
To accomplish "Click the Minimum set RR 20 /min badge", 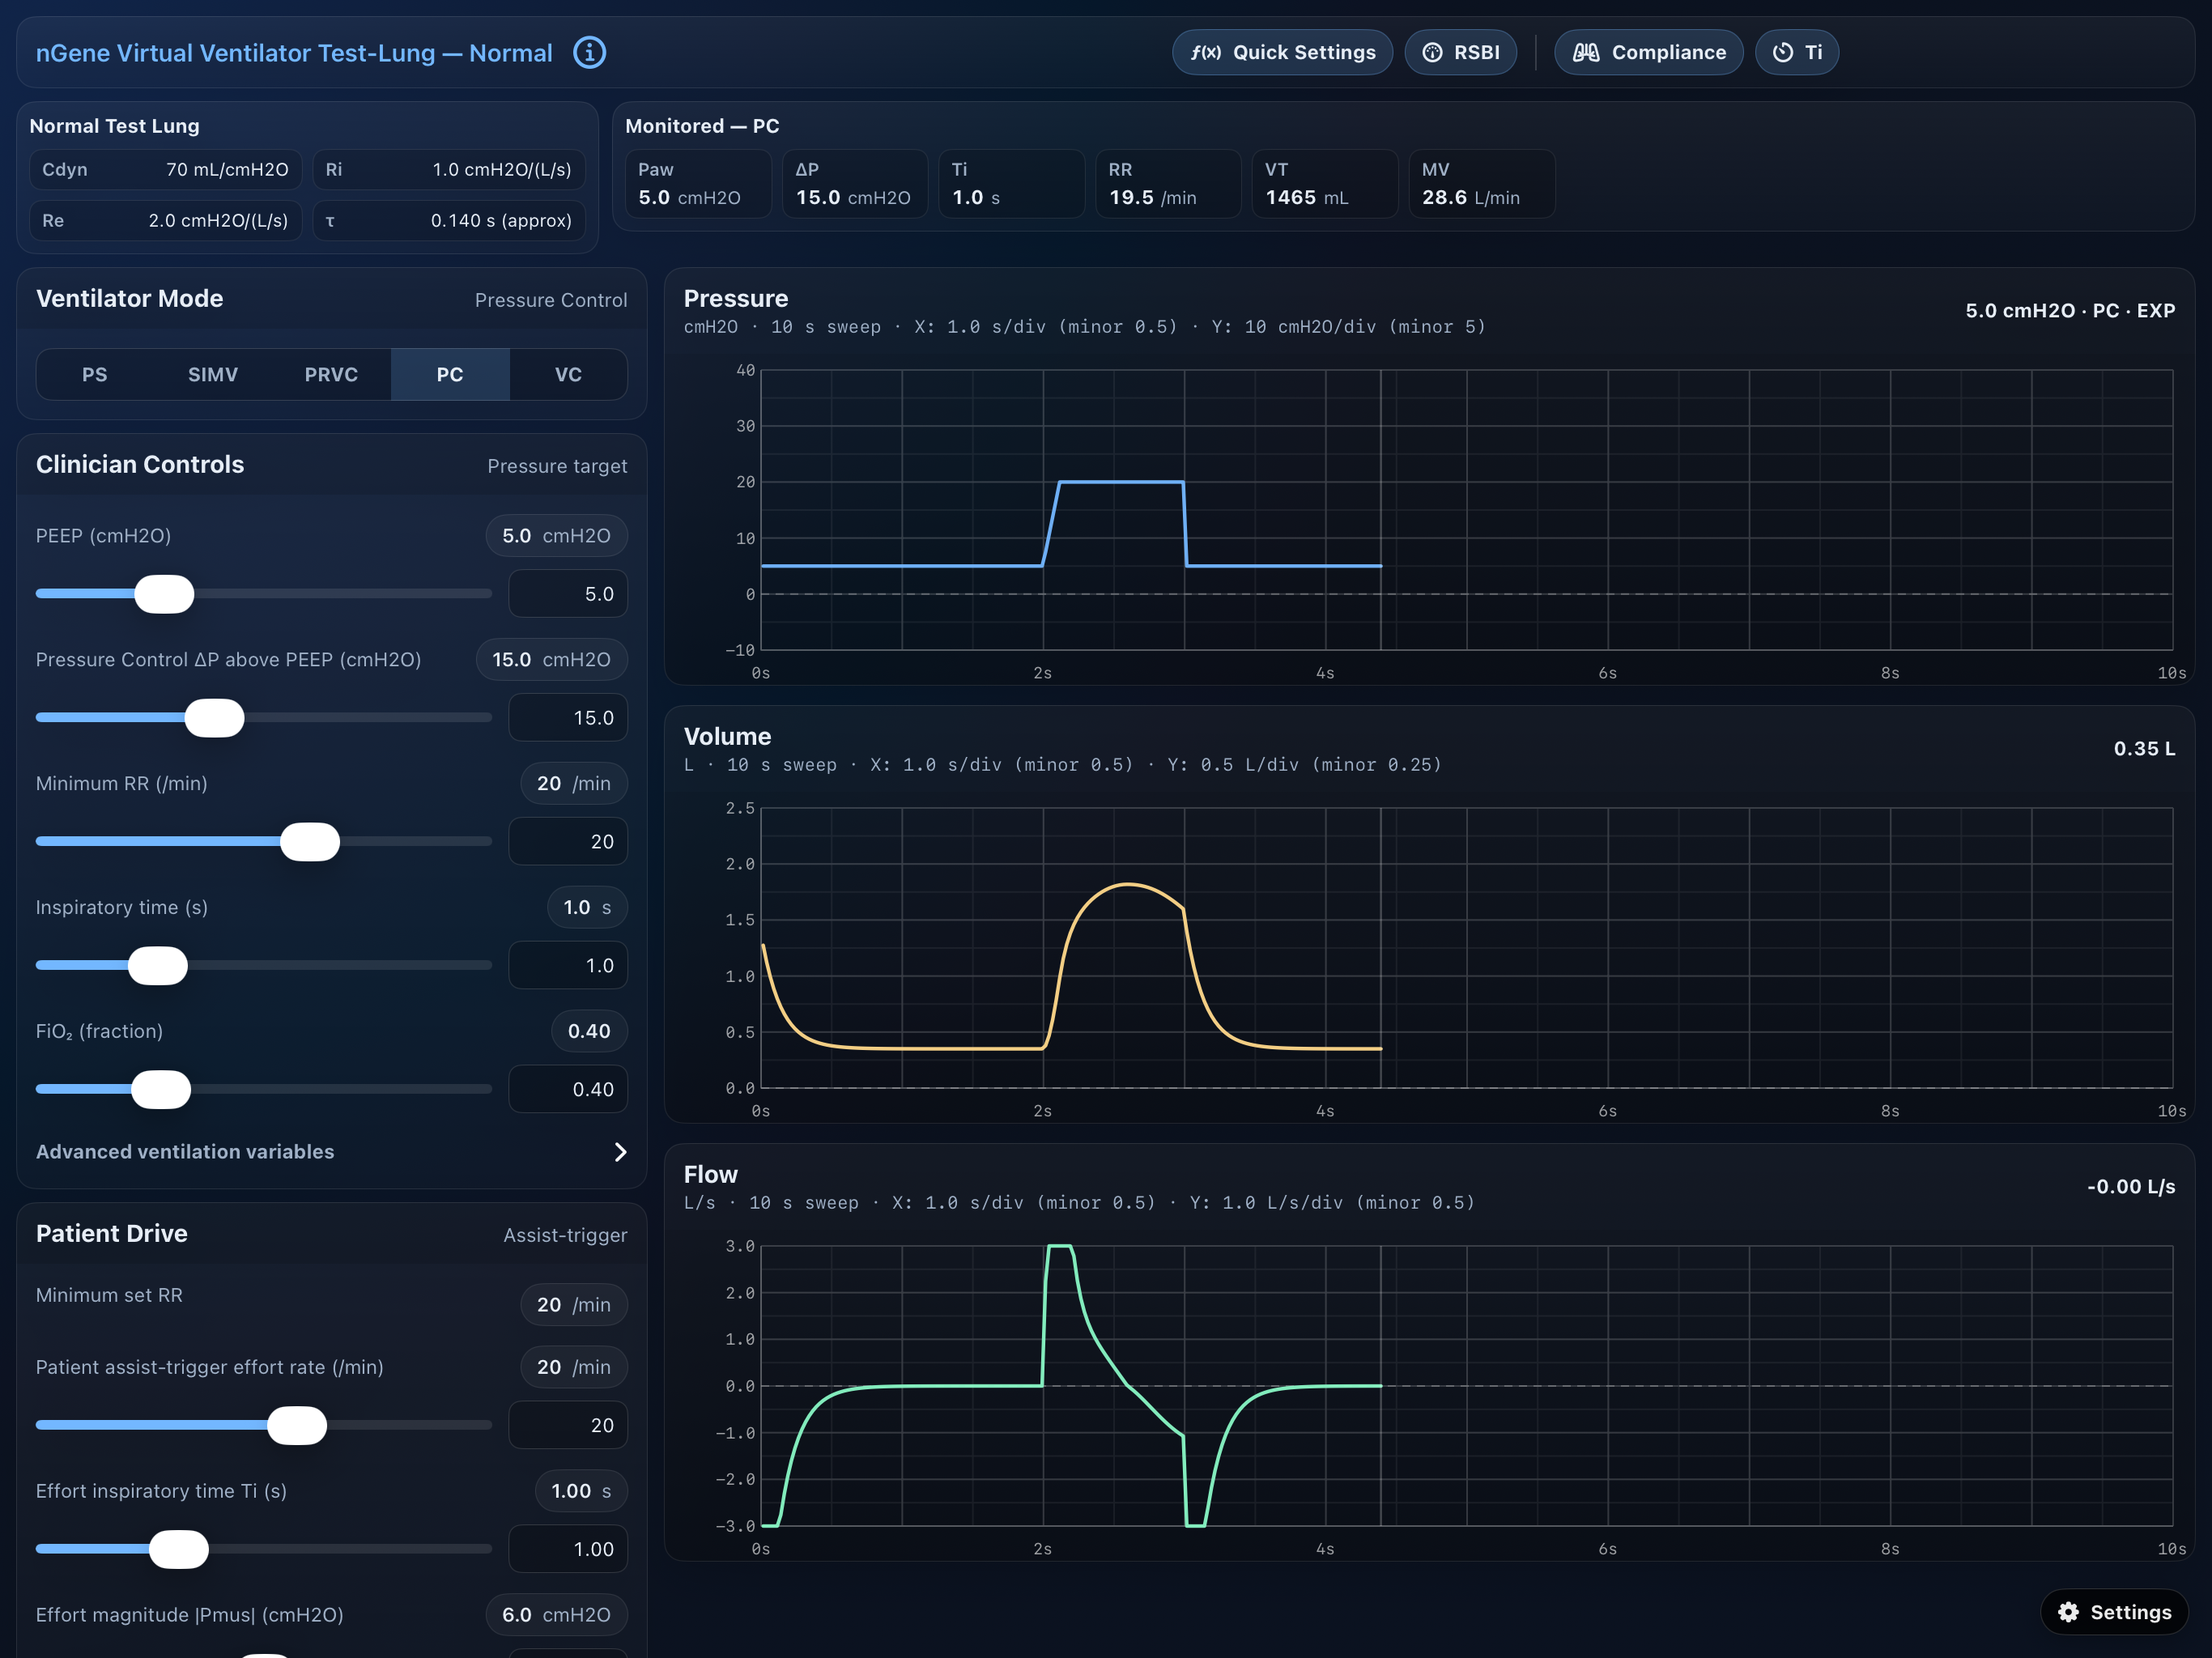I will (574, 1305).
